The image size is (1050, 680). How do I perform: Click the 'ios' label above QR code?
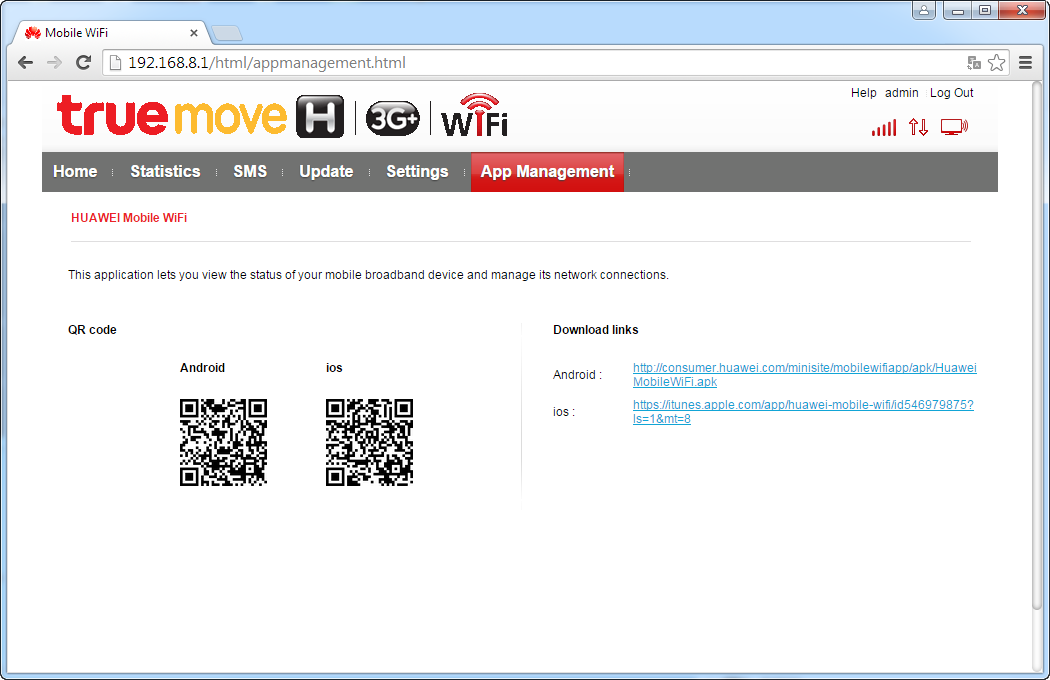[334, 368]
